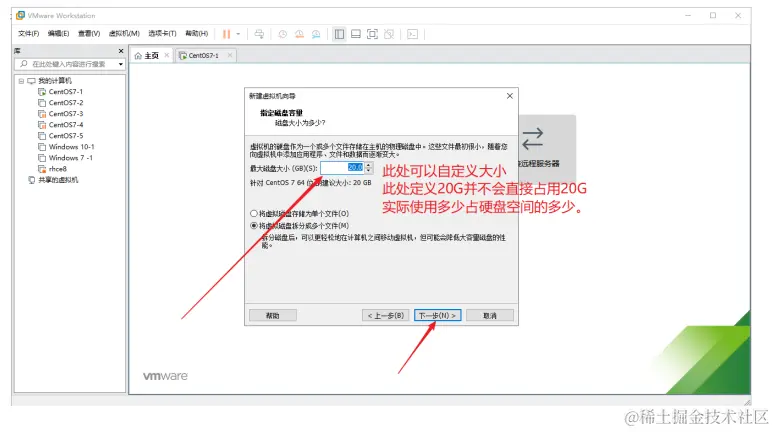Screen dimensions: 775x432
Task: Click the console view toolbar icon
Action: (412, 34)
